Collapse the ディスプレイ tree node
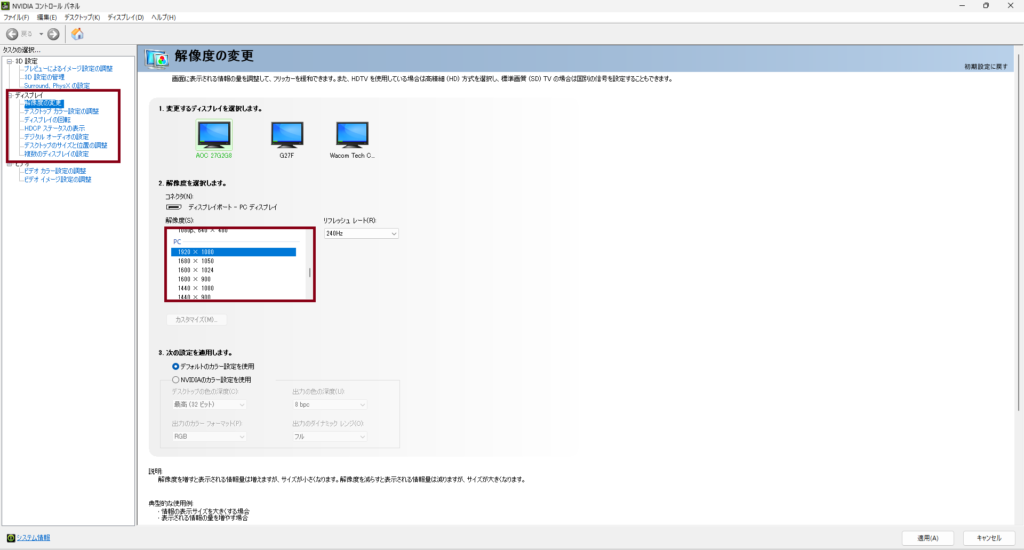The width and height of the screenshot is (1024, 550). point(8,95)
